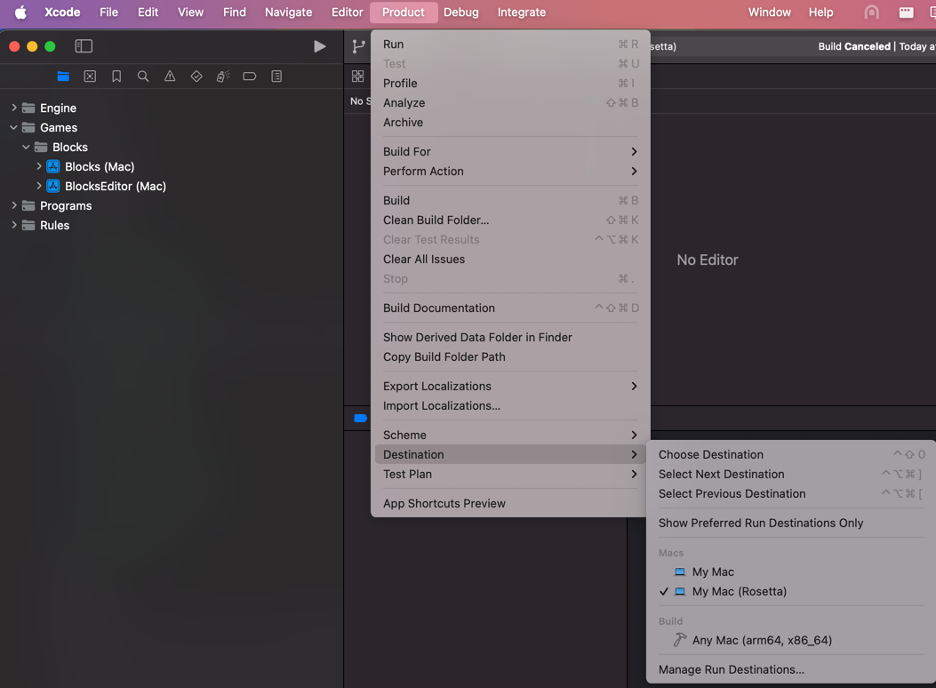Click the menu bar icon right of Help
Image resolution: width=936 pixels, height=688 pixels.
[872, 12]
